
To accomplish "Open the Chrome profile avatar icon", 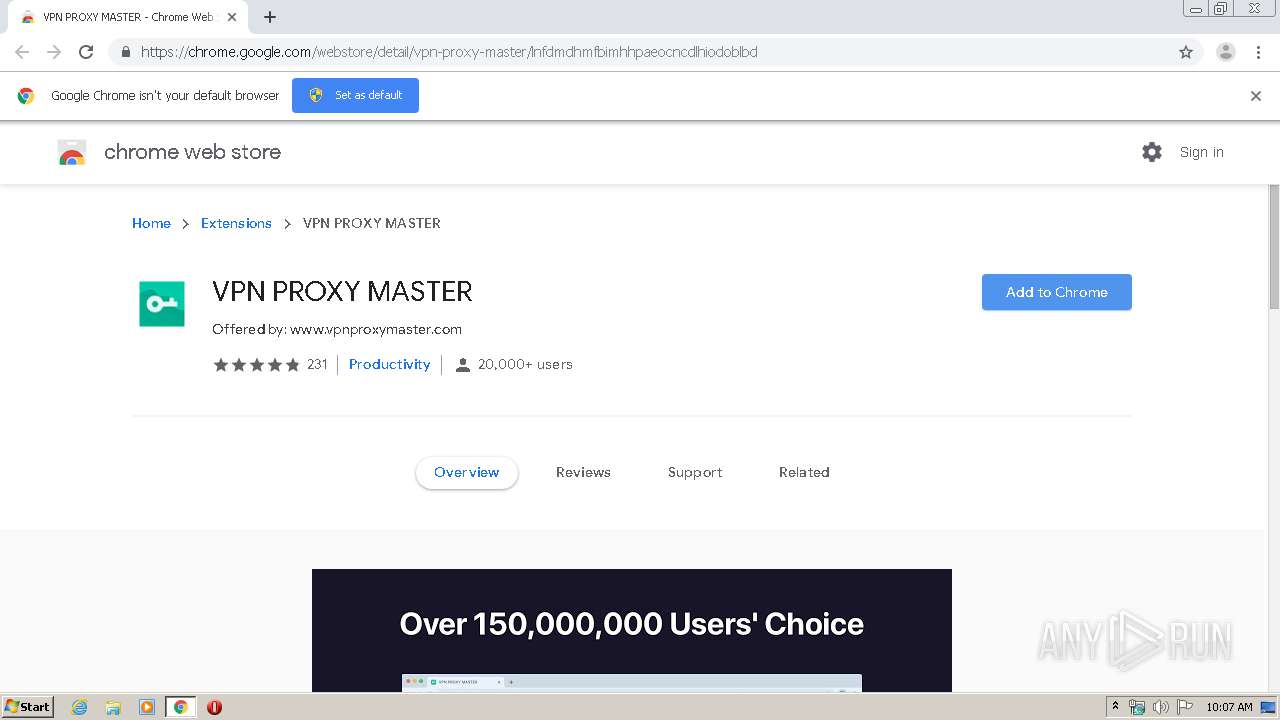I will (x=1226, y=52).
